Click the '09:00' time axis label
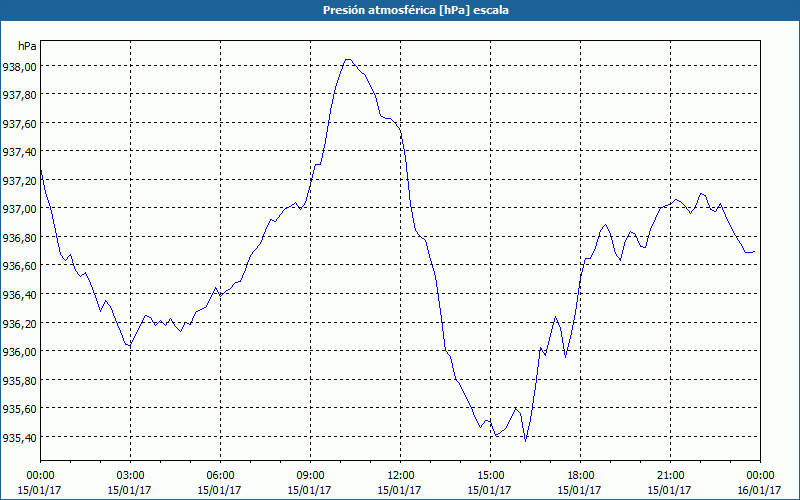The height and width of the screenshot is (500, 800). pyautogui.click(x=310, y=476)
